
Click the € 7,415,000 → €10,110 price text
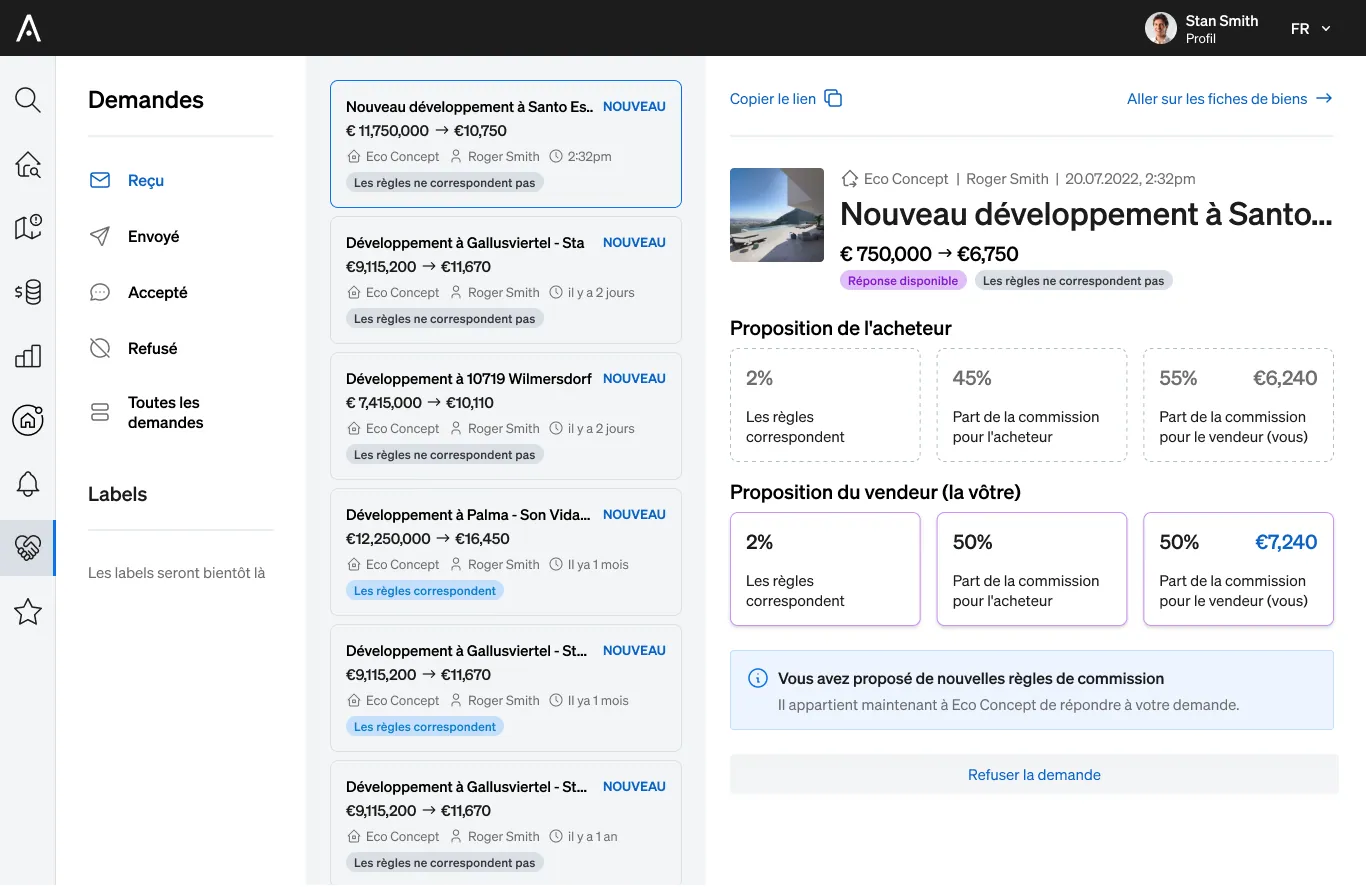coord(420,403)
